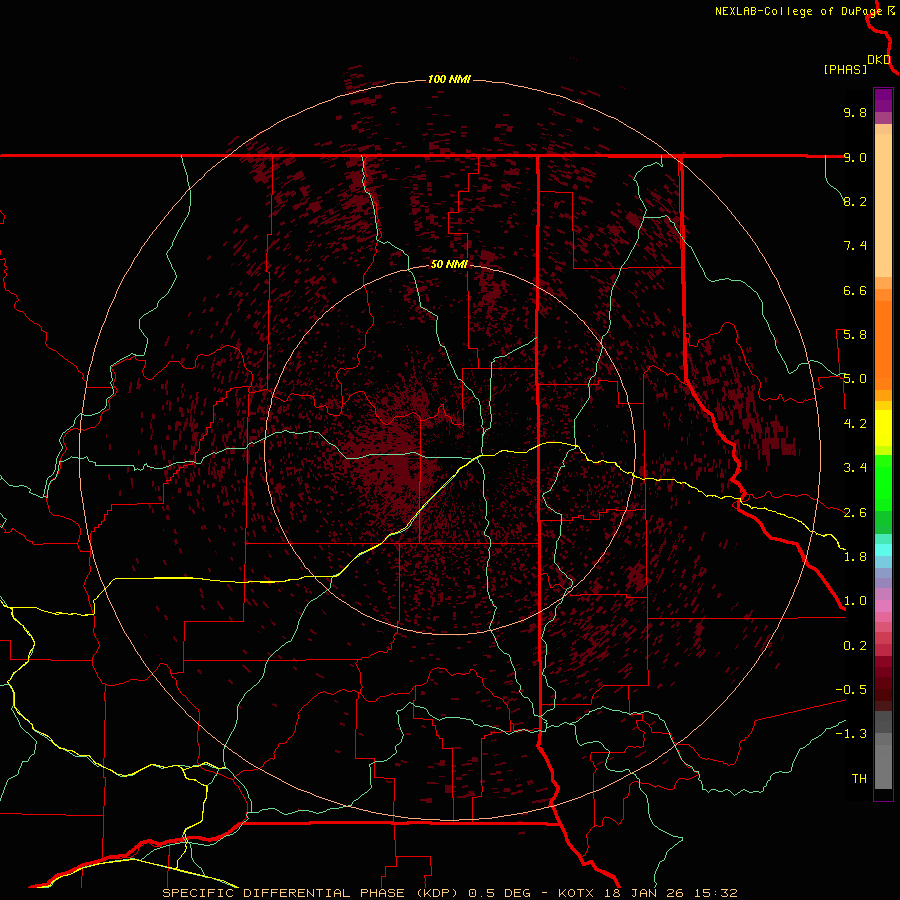Click the 2.6 scale value
This screenshot has width=900, height=900.
855,513
